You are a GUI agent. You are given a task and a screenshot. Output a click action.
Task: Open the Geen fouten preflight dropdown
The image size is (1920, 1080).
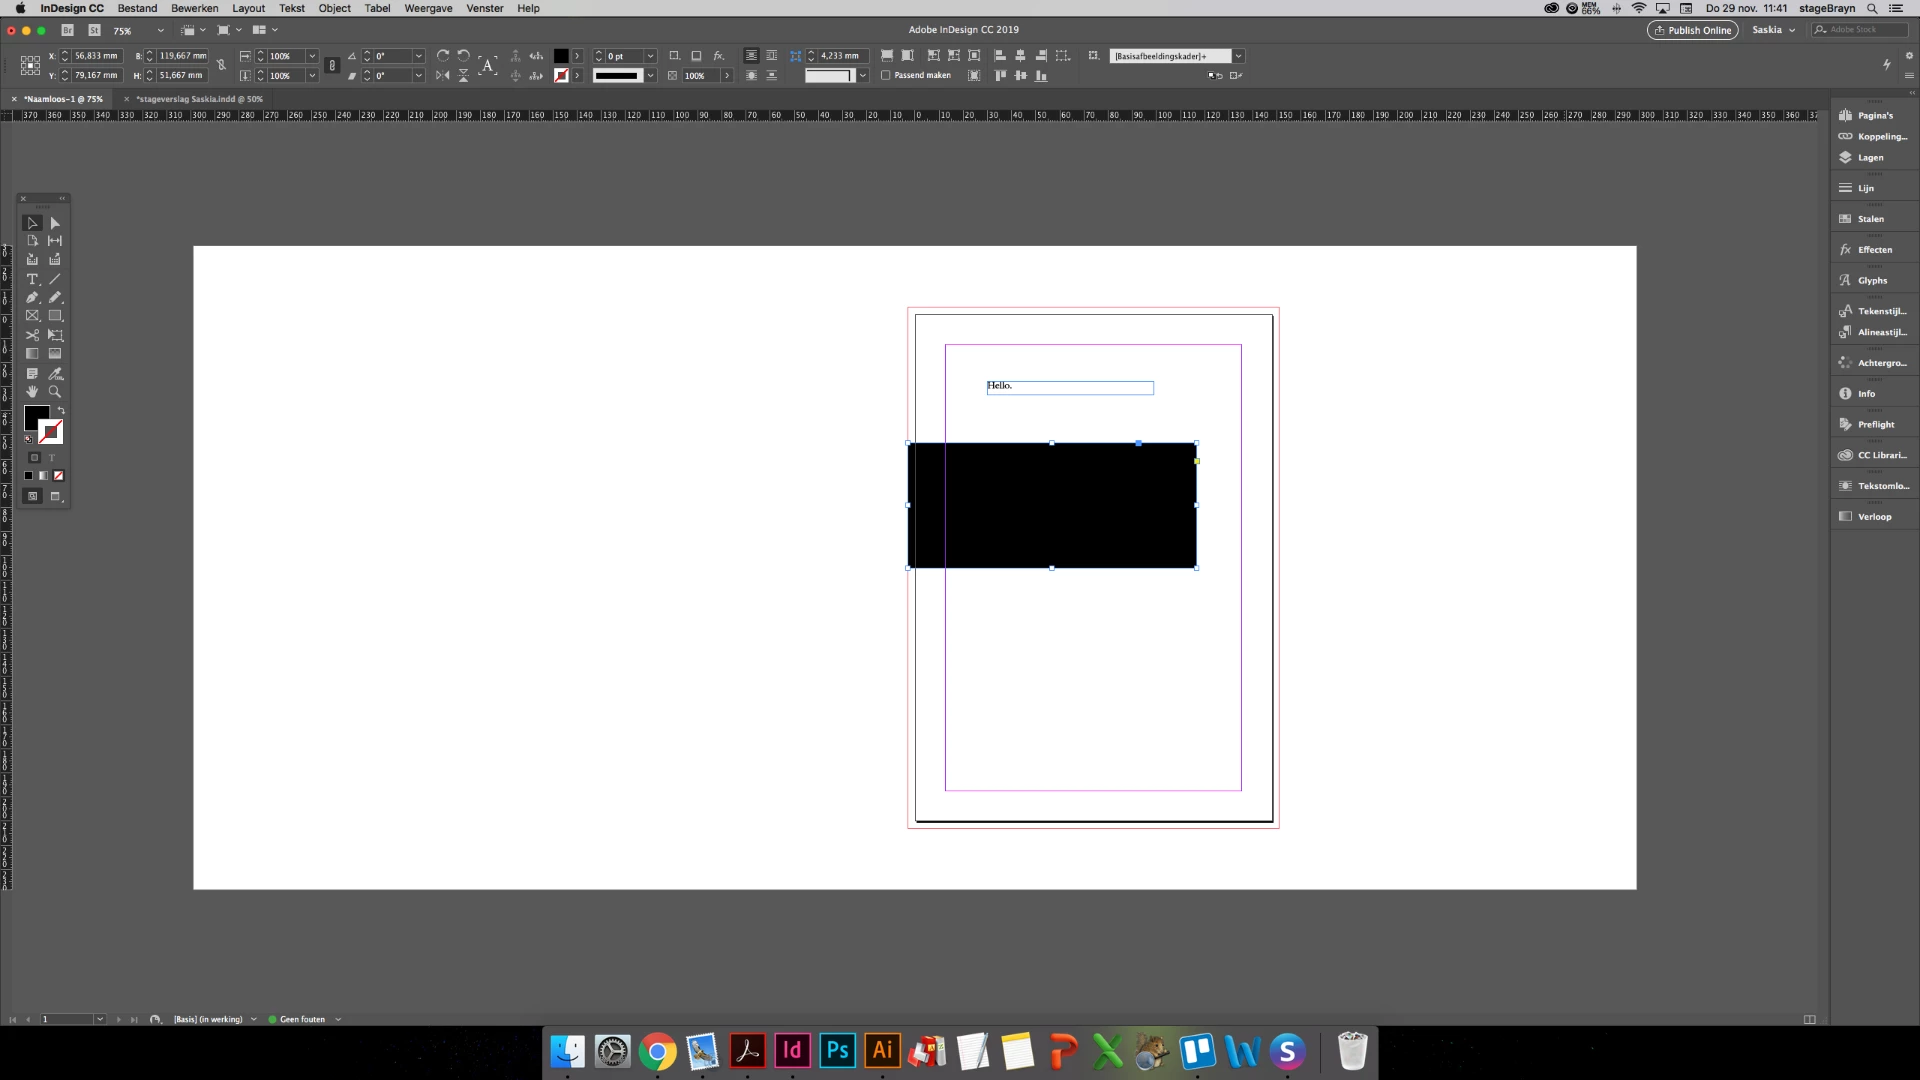click(x=338, y=1019)
